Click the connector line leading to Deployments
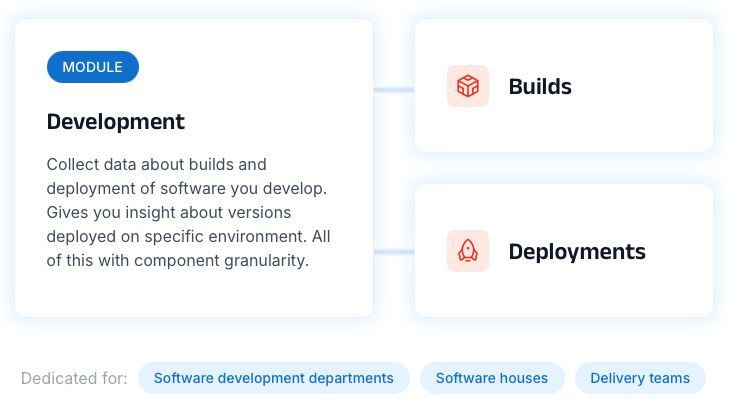The height and width of the screenshot is (406, 734). coord(394,252)
